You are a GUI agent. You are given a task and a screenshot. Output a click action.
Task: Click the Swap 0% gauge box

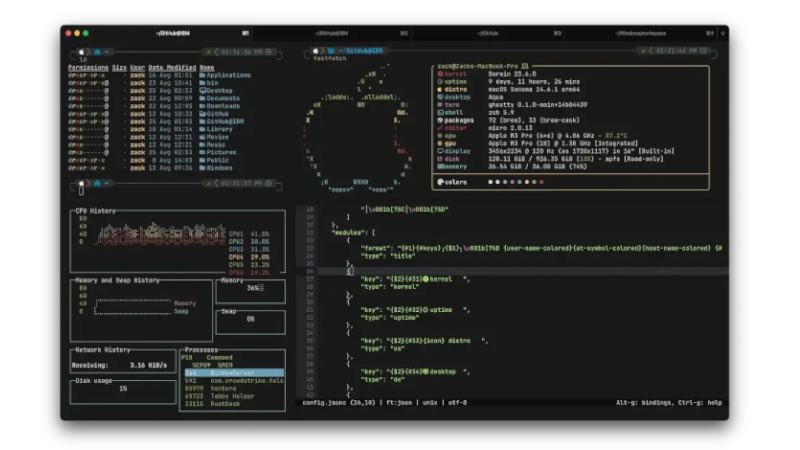click(x=251, y=322)
